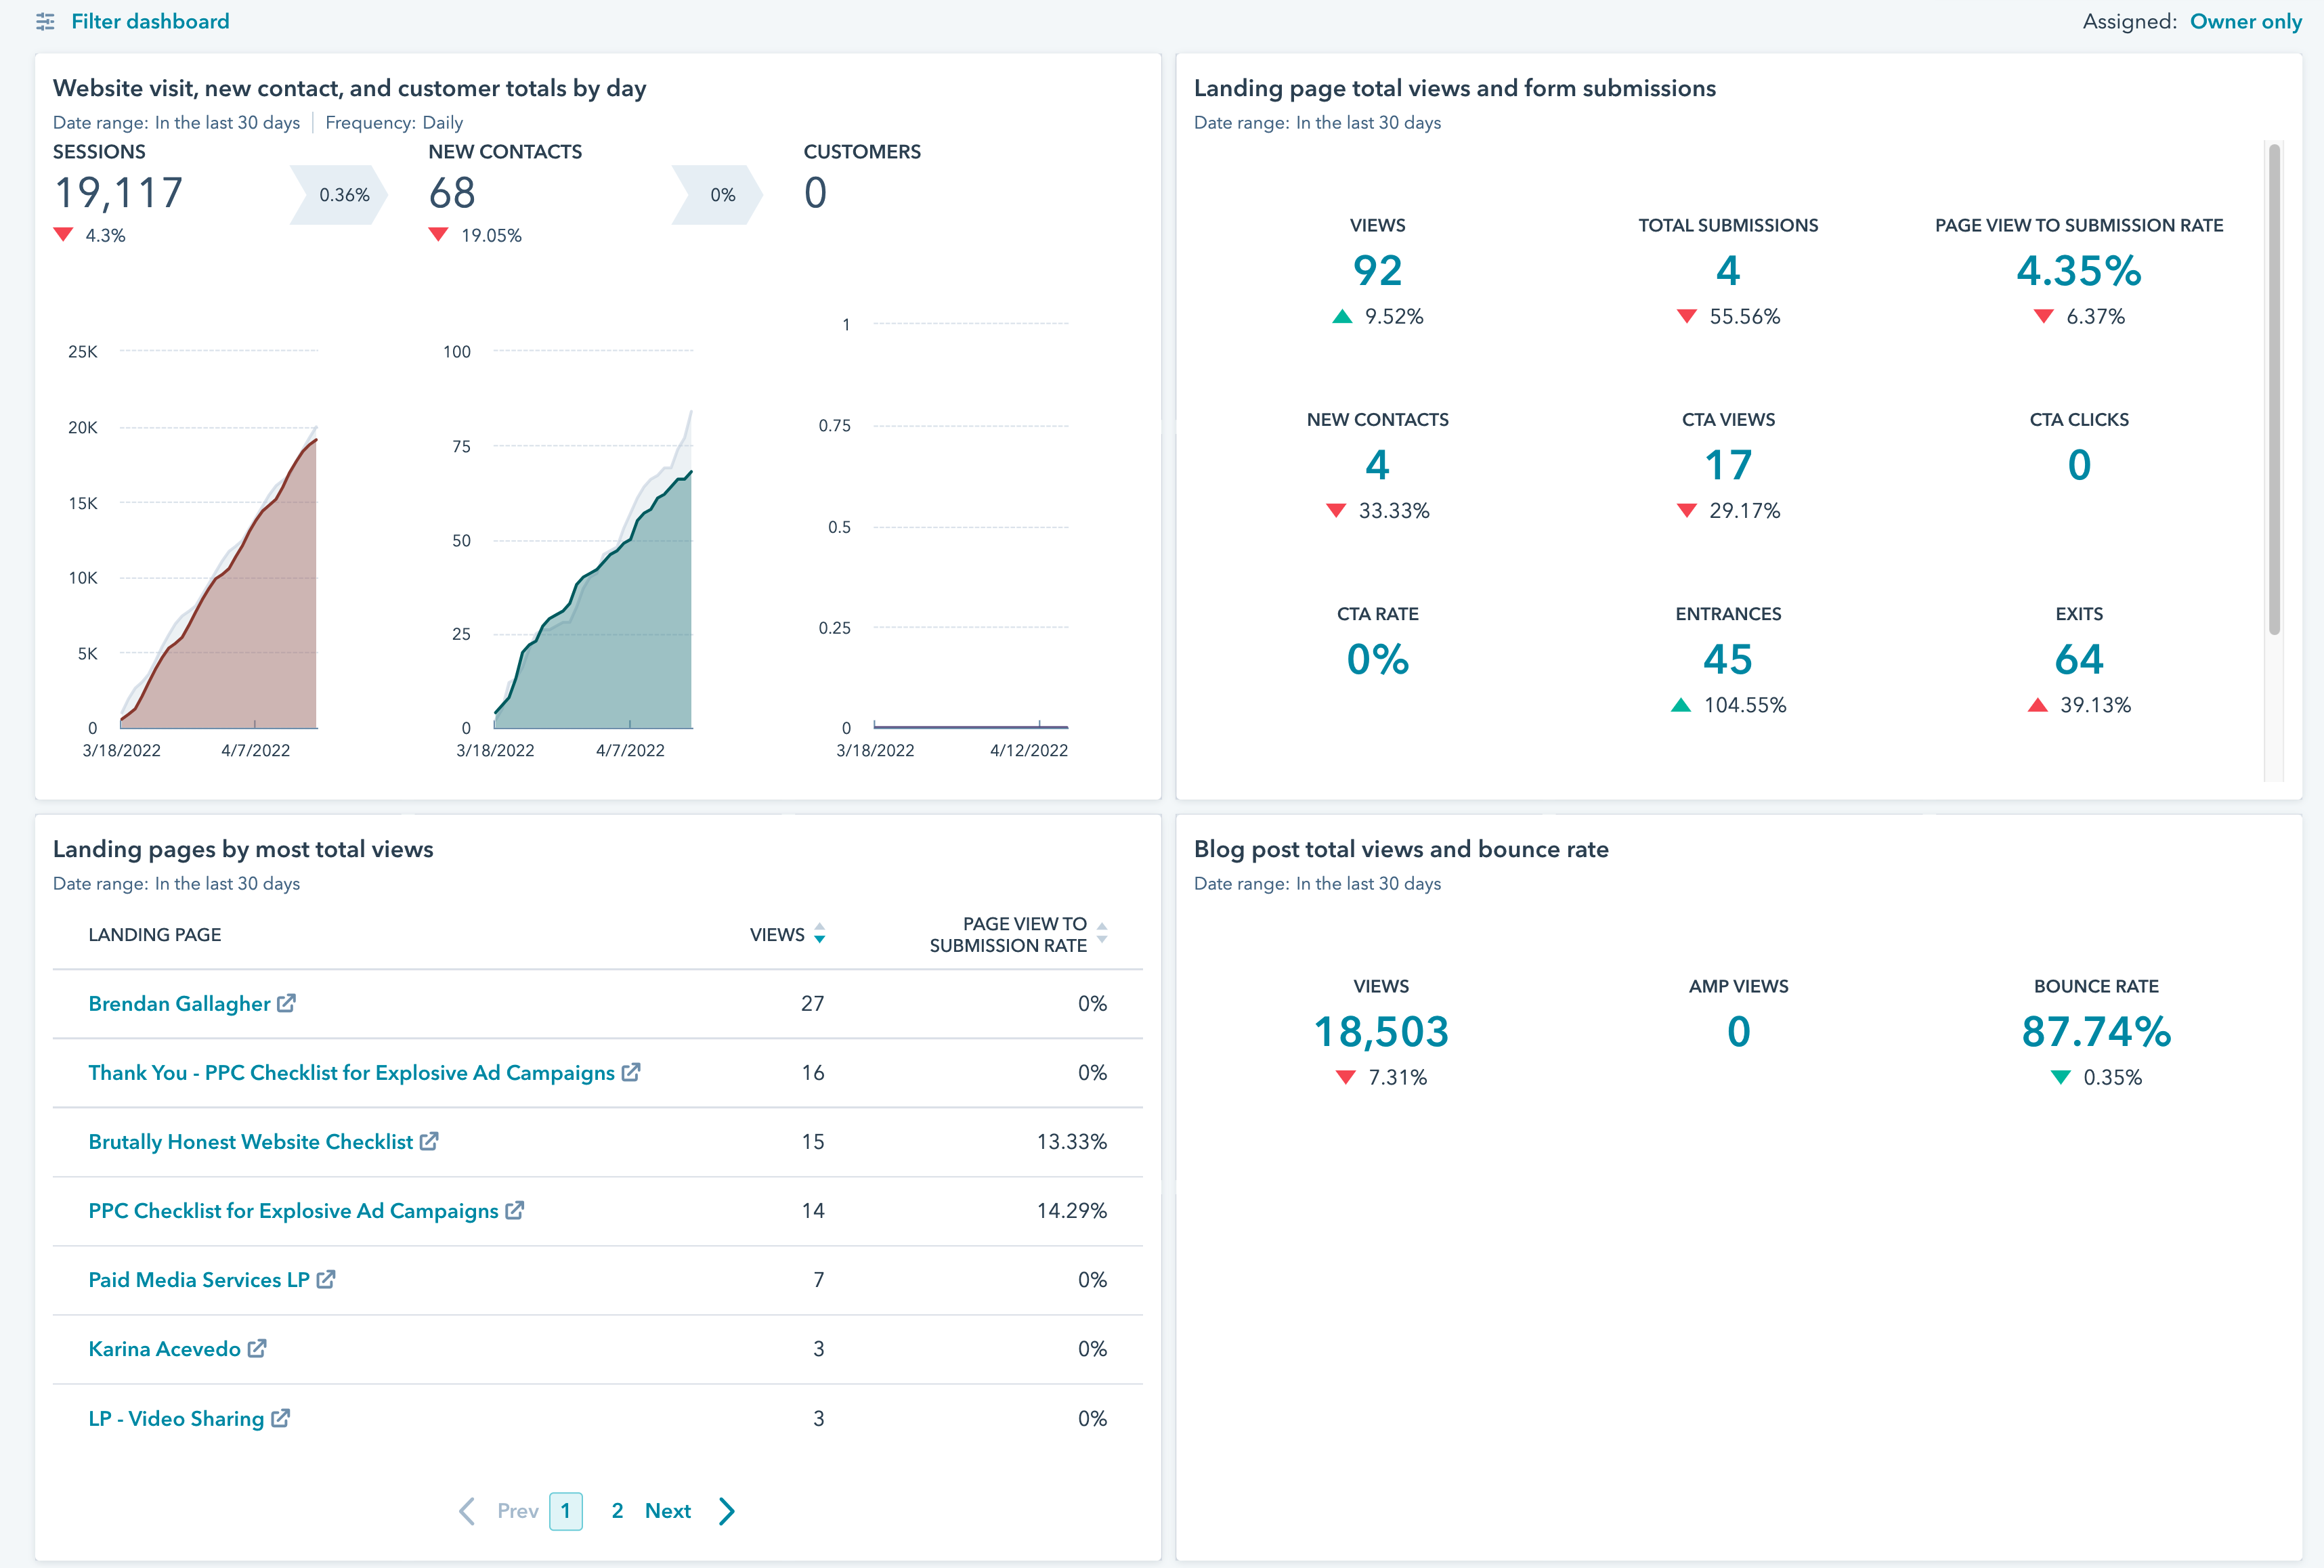Viewport: 2324px width, 1568px height.
Task: Select page 1 in the pagination
Action: [566, 1511]
